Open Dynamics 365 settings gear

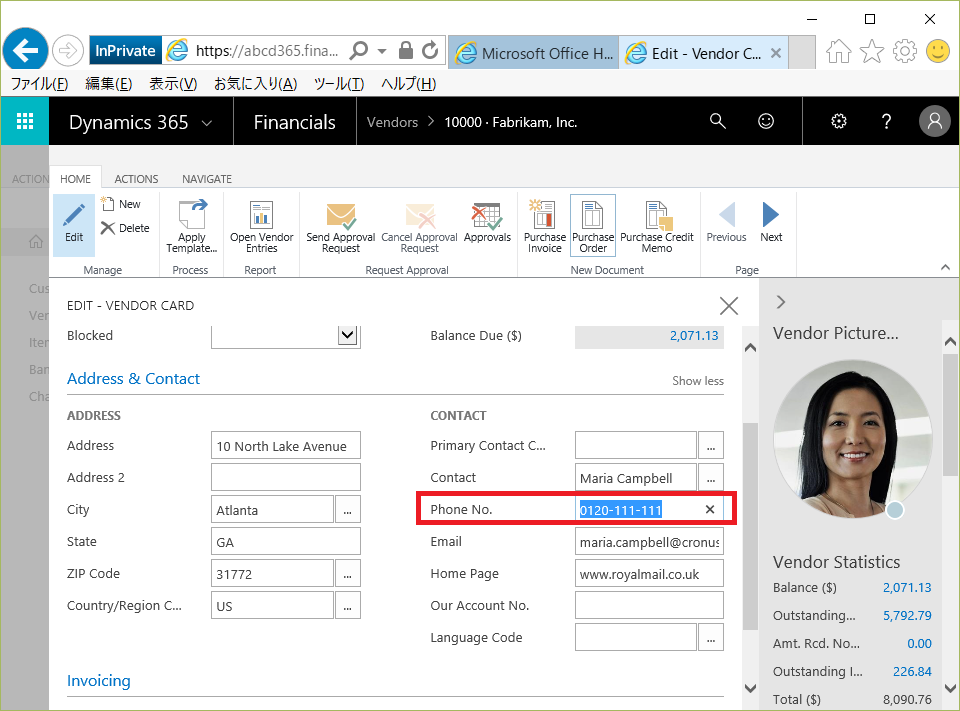coord(839,121)
